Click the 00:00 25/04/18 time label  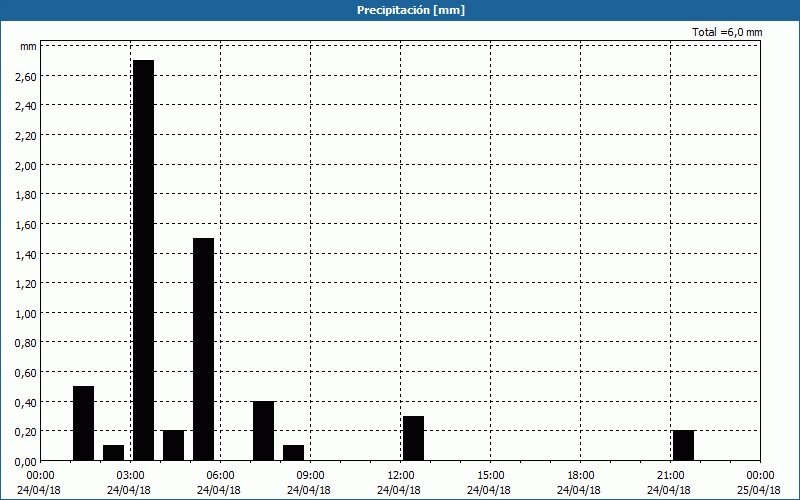759,483
